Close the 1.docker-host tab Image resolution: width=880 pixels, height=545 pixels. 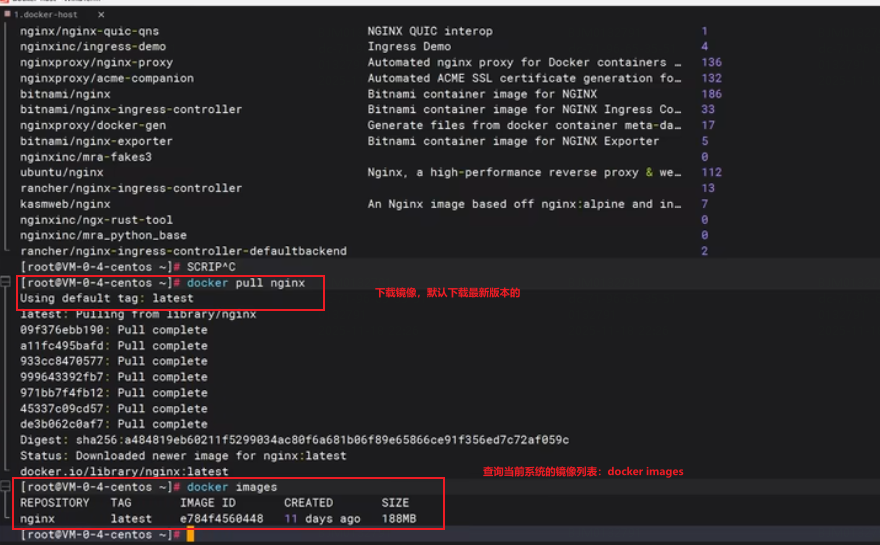101,15
